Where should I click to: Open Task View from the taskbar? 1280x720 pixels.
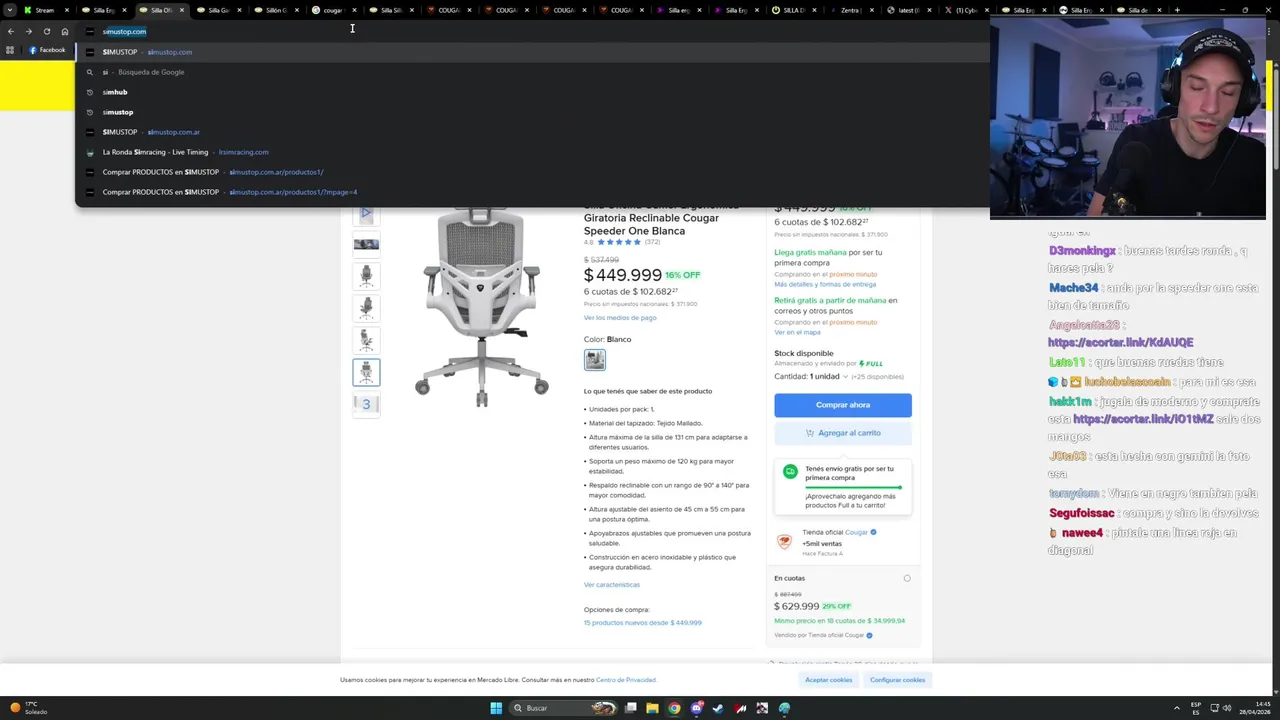click(631, 708)
